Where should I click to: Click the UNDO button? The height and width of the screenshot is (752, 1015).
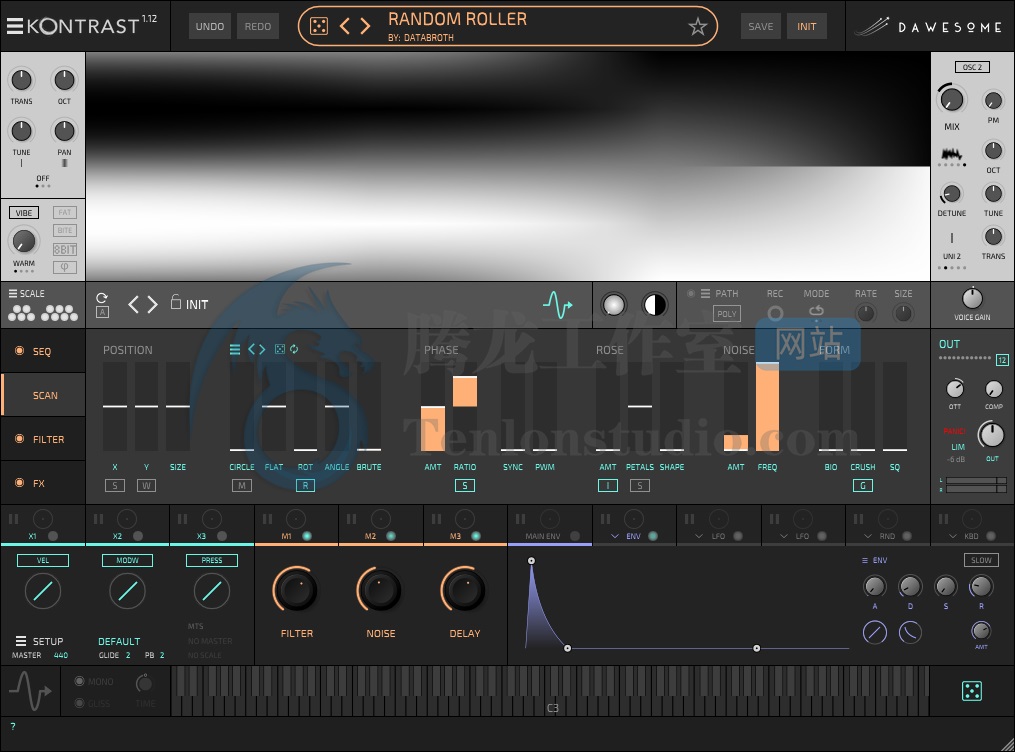point(210,26)
